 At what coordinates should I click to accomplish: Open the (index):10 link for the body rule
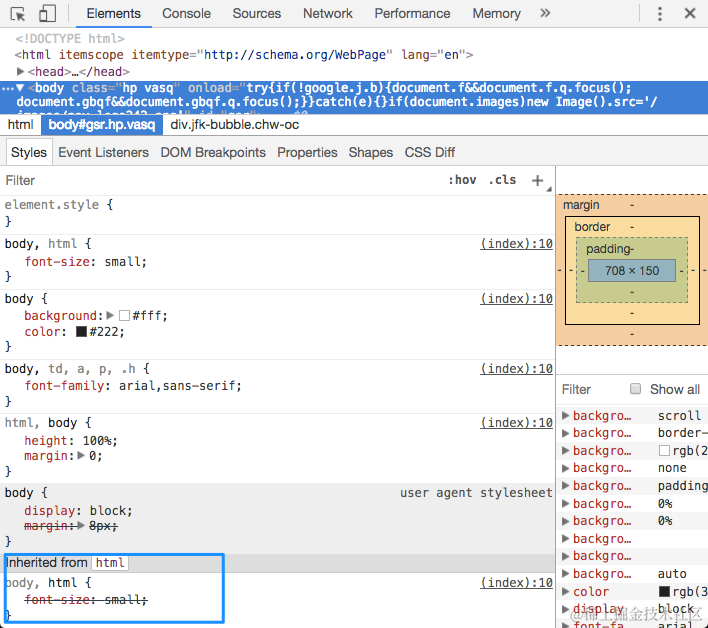pyautogui.click(x=517, y=298)
